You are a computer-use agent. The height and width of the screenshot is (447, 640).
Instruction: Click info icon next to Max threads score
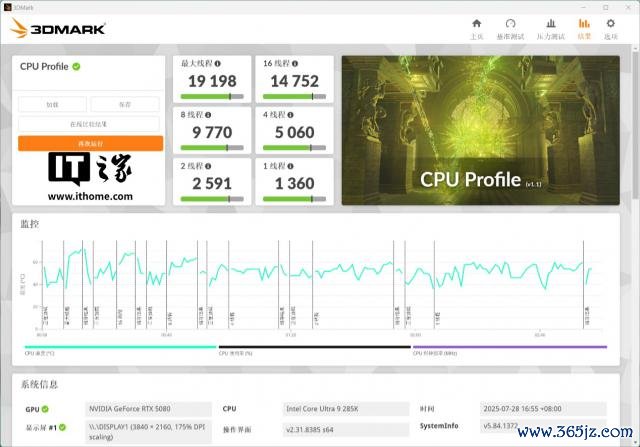pyautogui.click(x=218, y=63)
